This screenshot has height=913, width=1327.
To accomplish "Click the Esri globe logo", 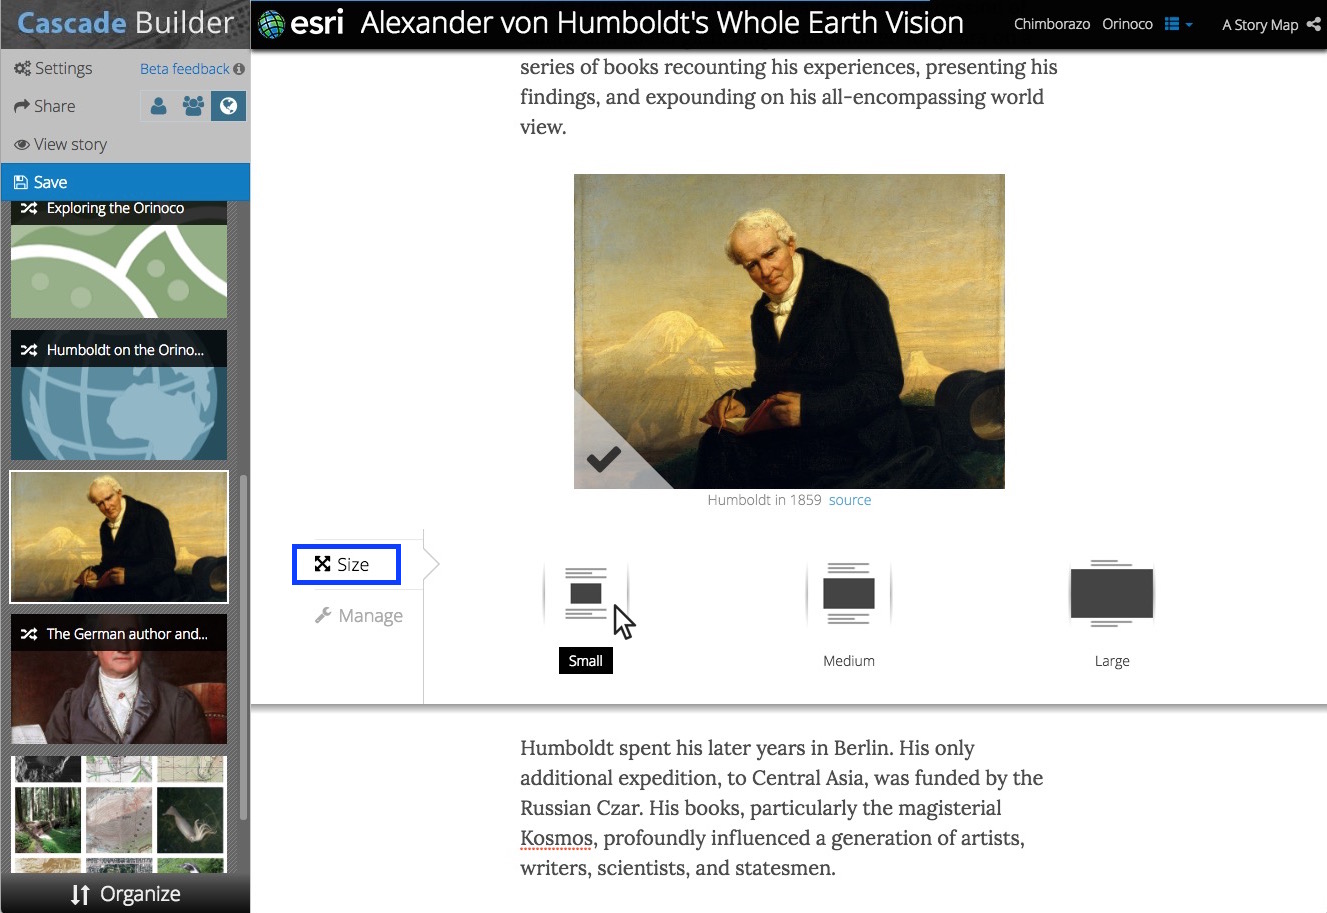I will [x=271, y=24].
